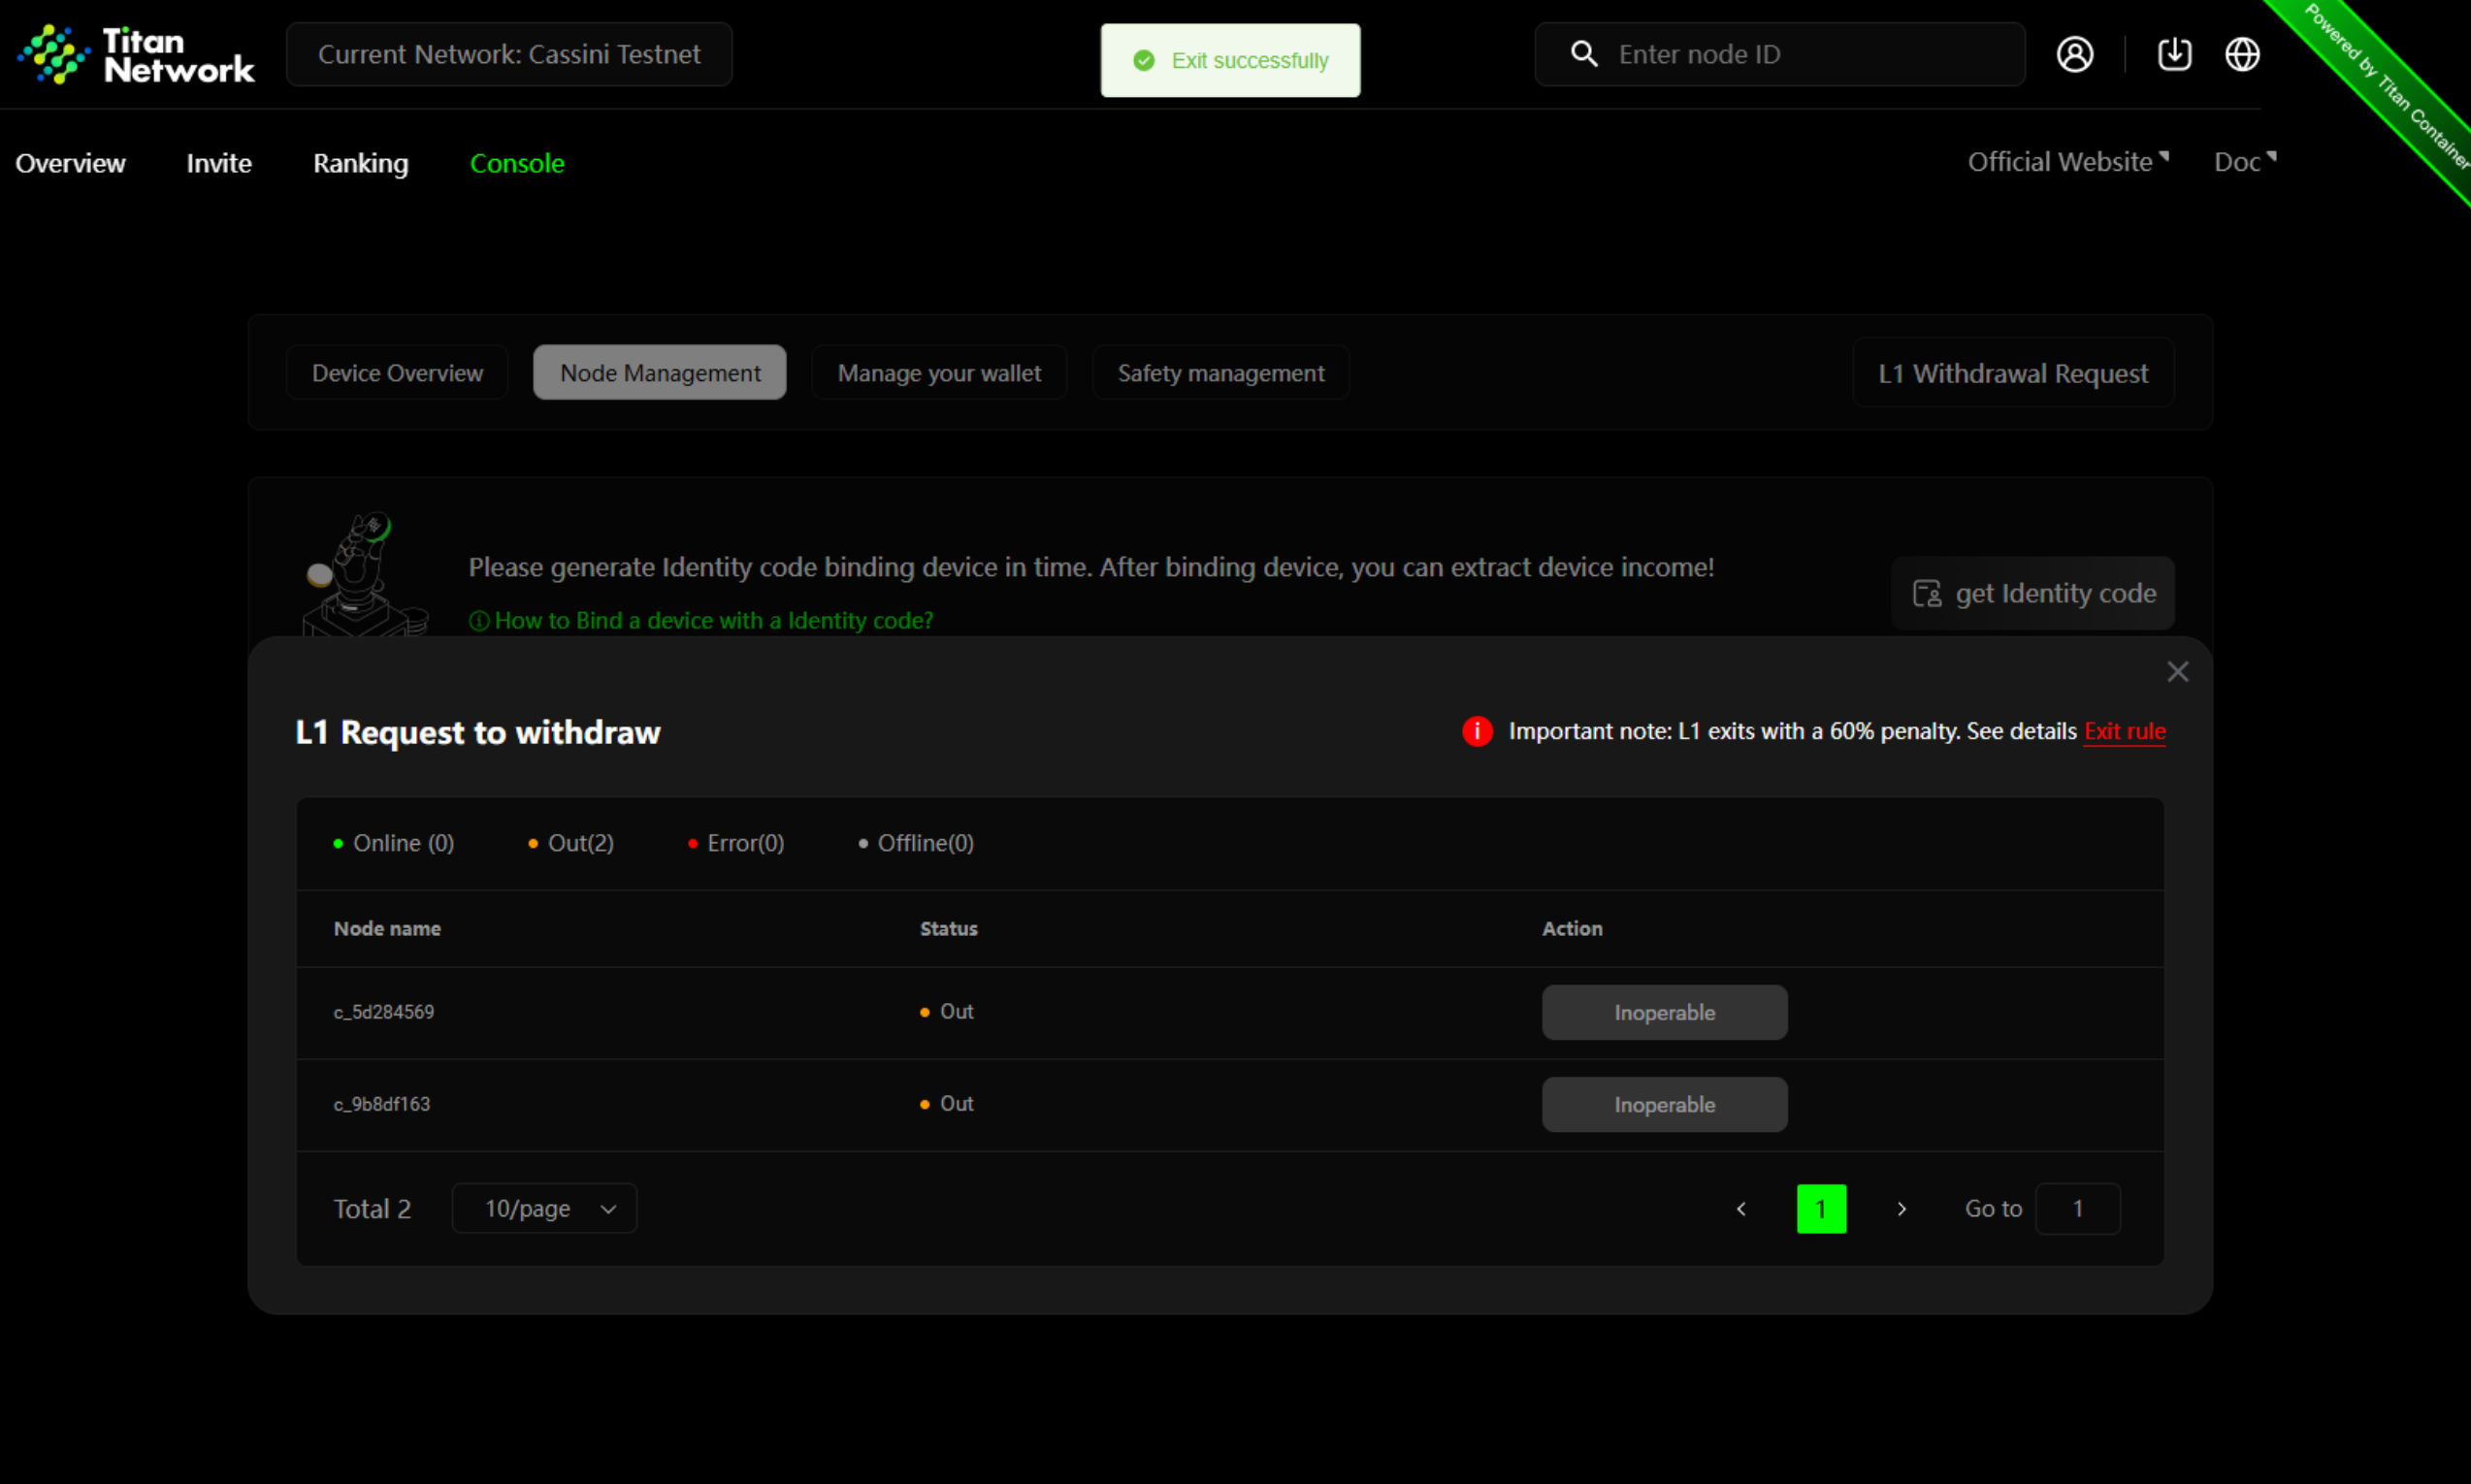
Task: Go to previous page arrow
Action: pyautogui.click(x=1741, y=1208)
